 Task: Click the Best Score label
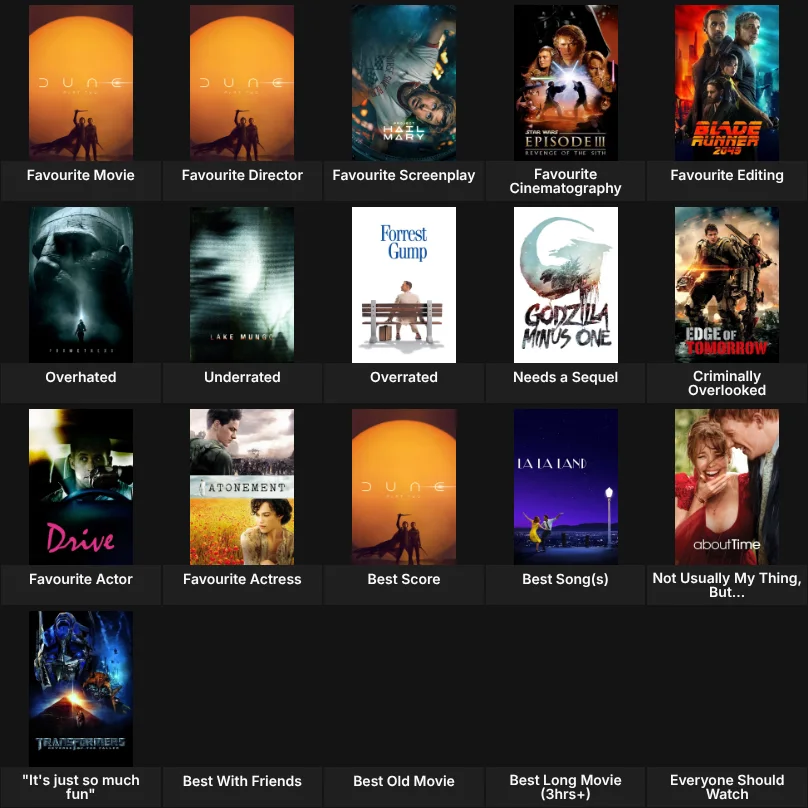(404, 579)
